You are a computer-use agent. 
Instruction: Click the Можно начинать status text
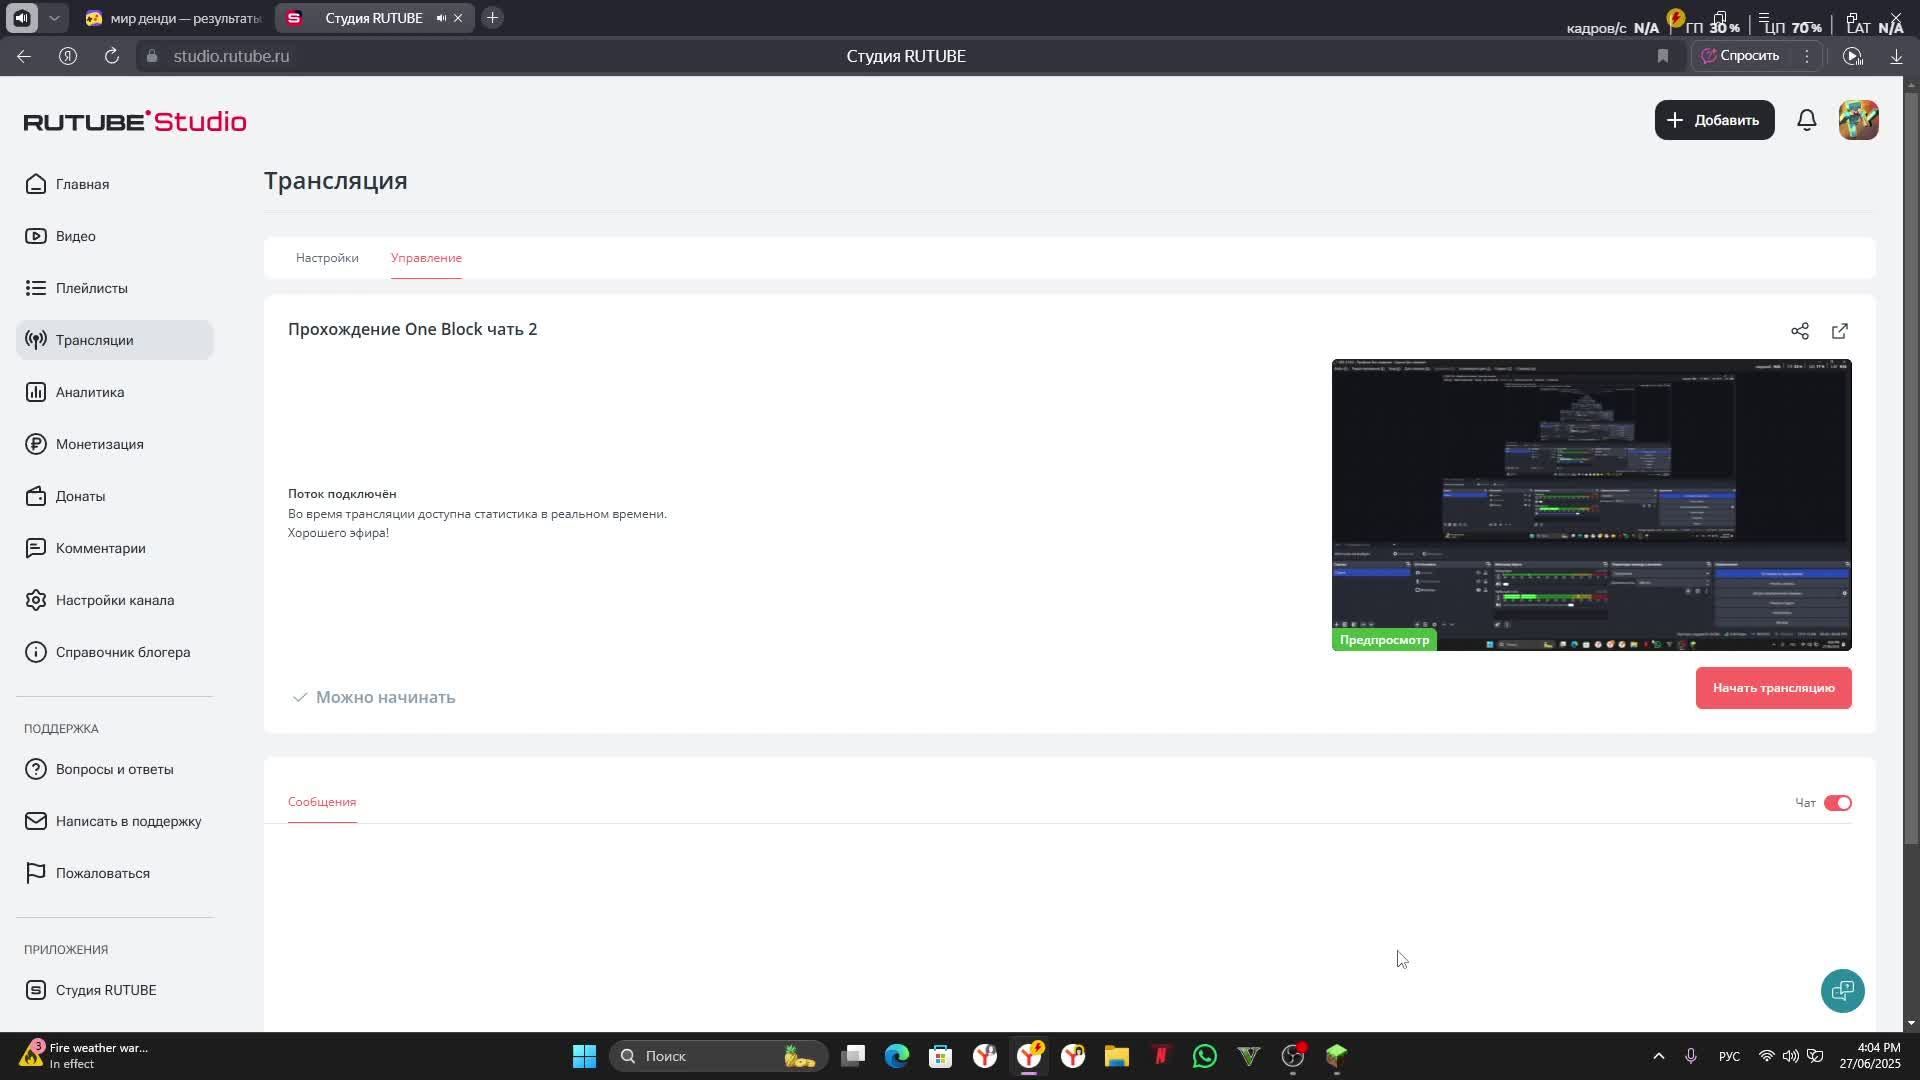coord(385,697)
